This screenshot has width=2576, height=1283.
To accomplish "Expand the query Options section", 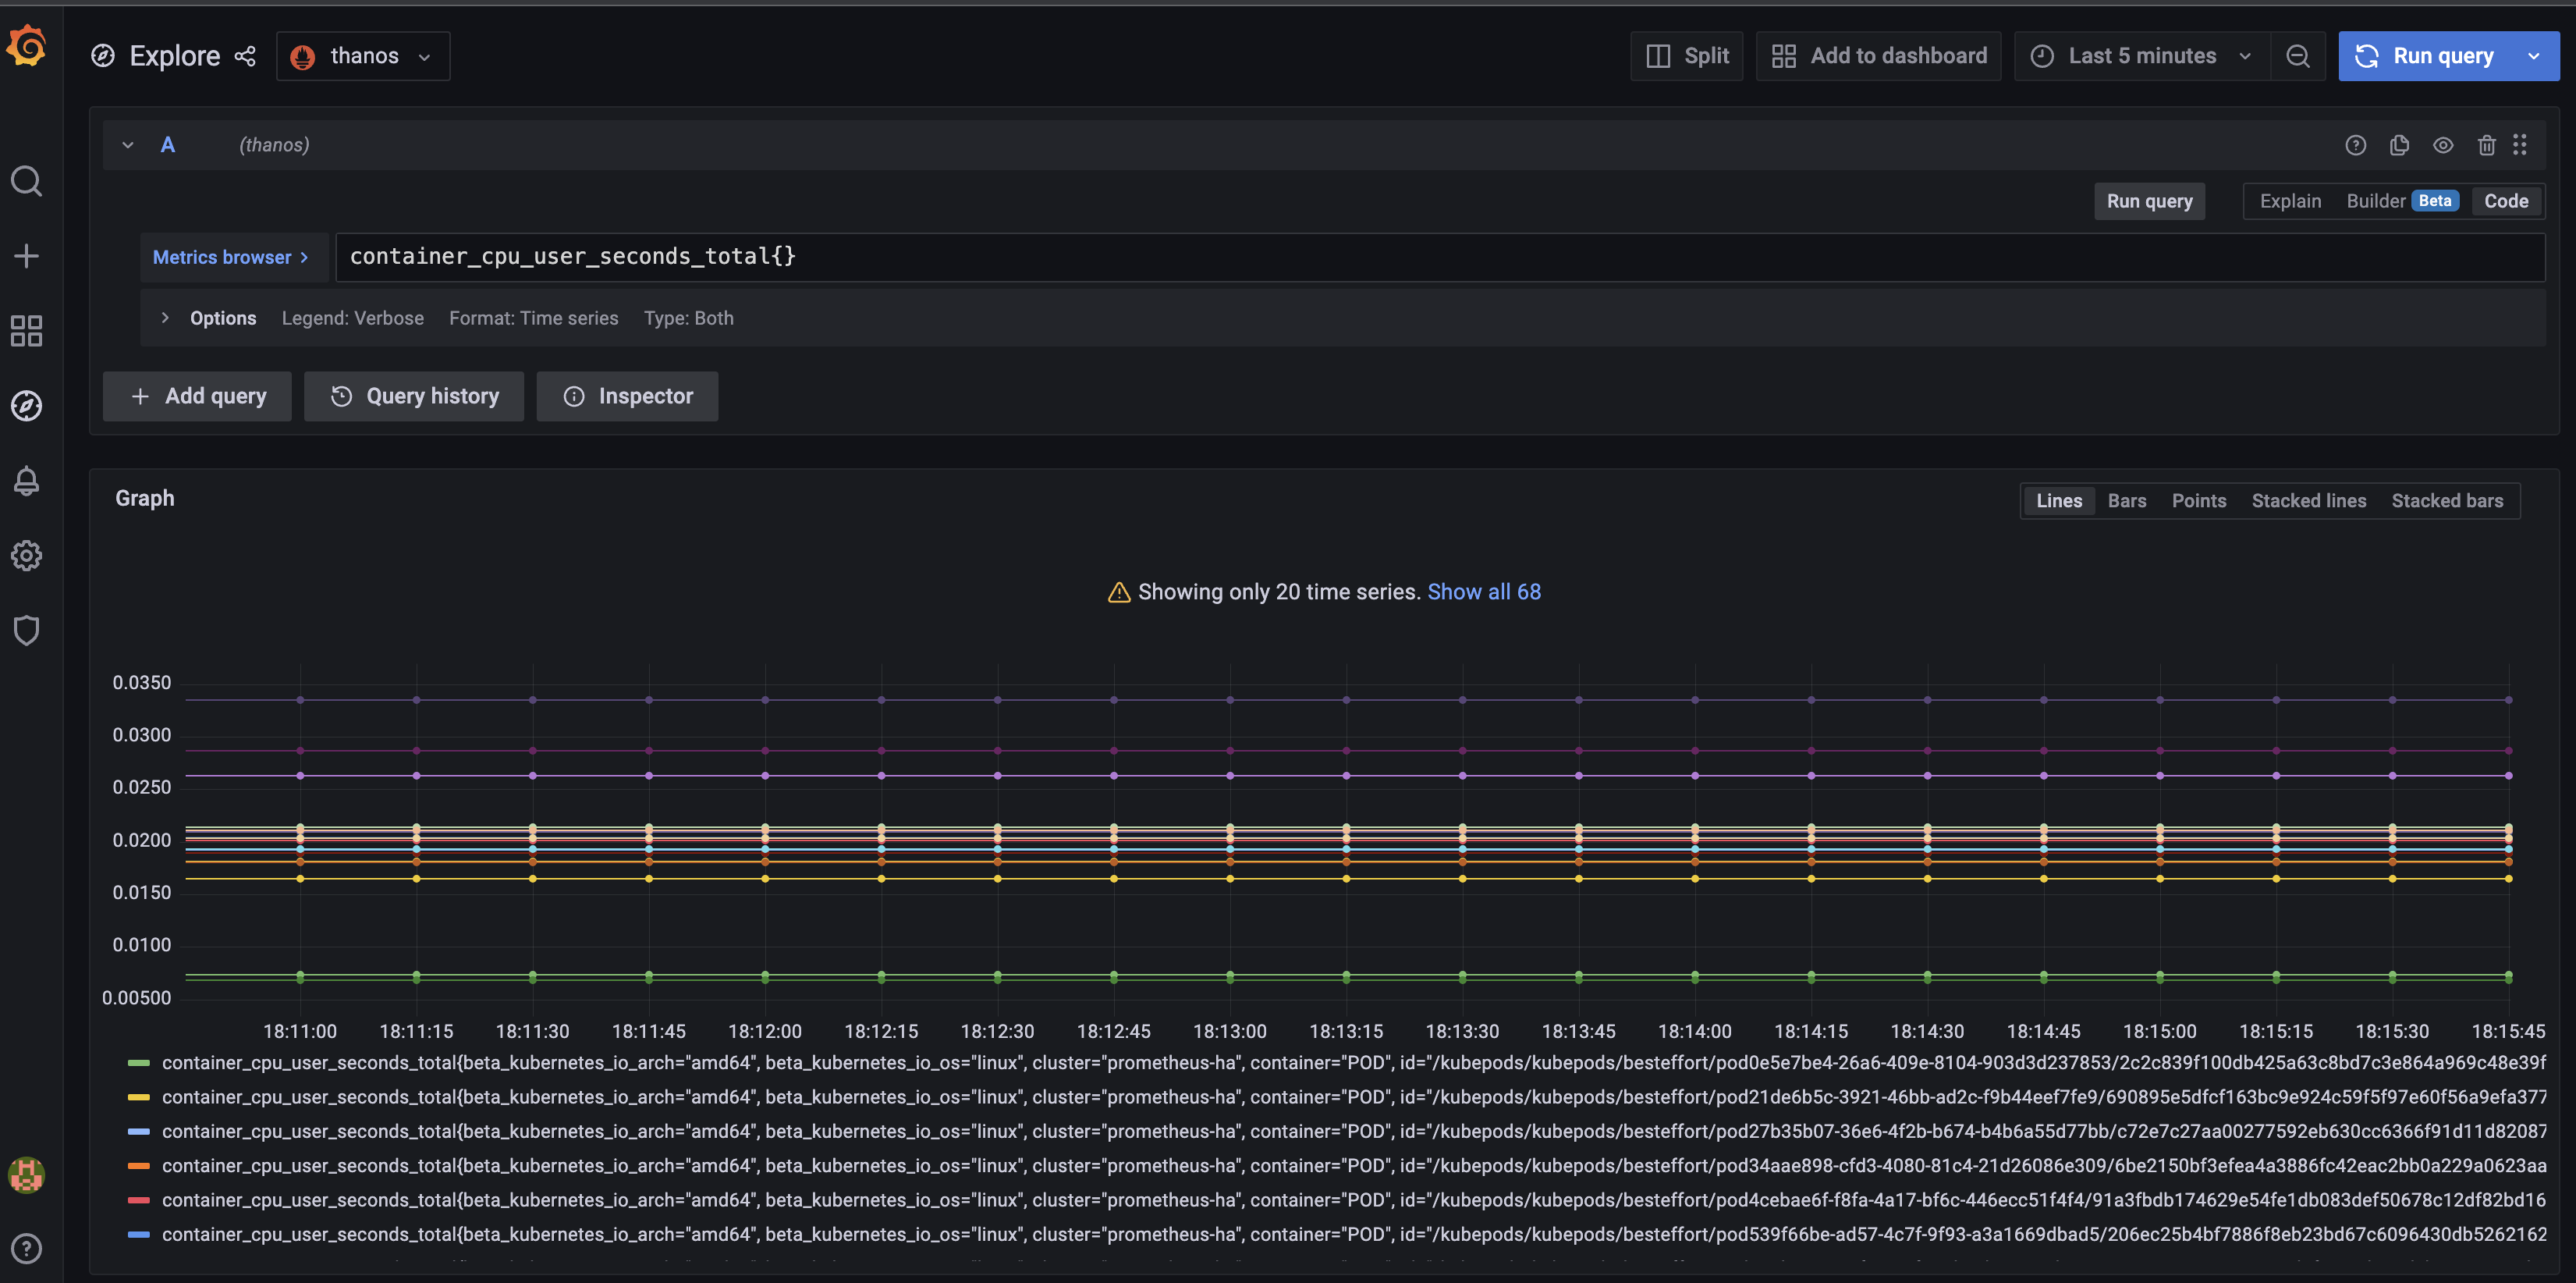I will 165,318.
